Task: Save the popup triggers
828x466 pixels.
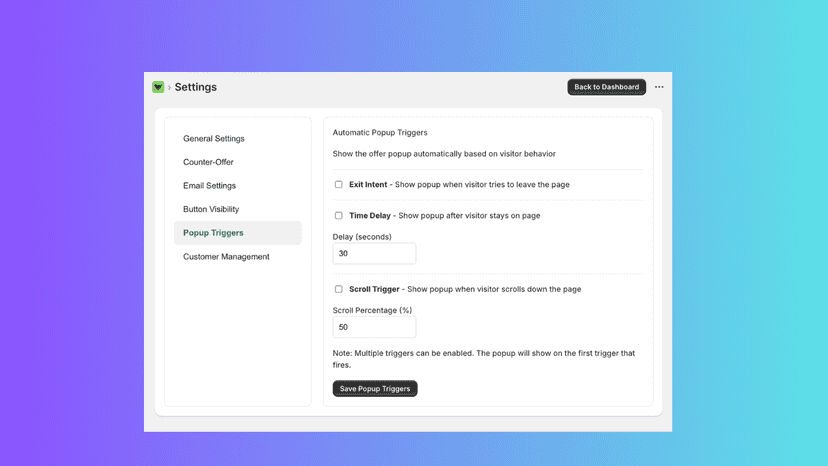Action: pyautogui.click(x=375, y=388)
